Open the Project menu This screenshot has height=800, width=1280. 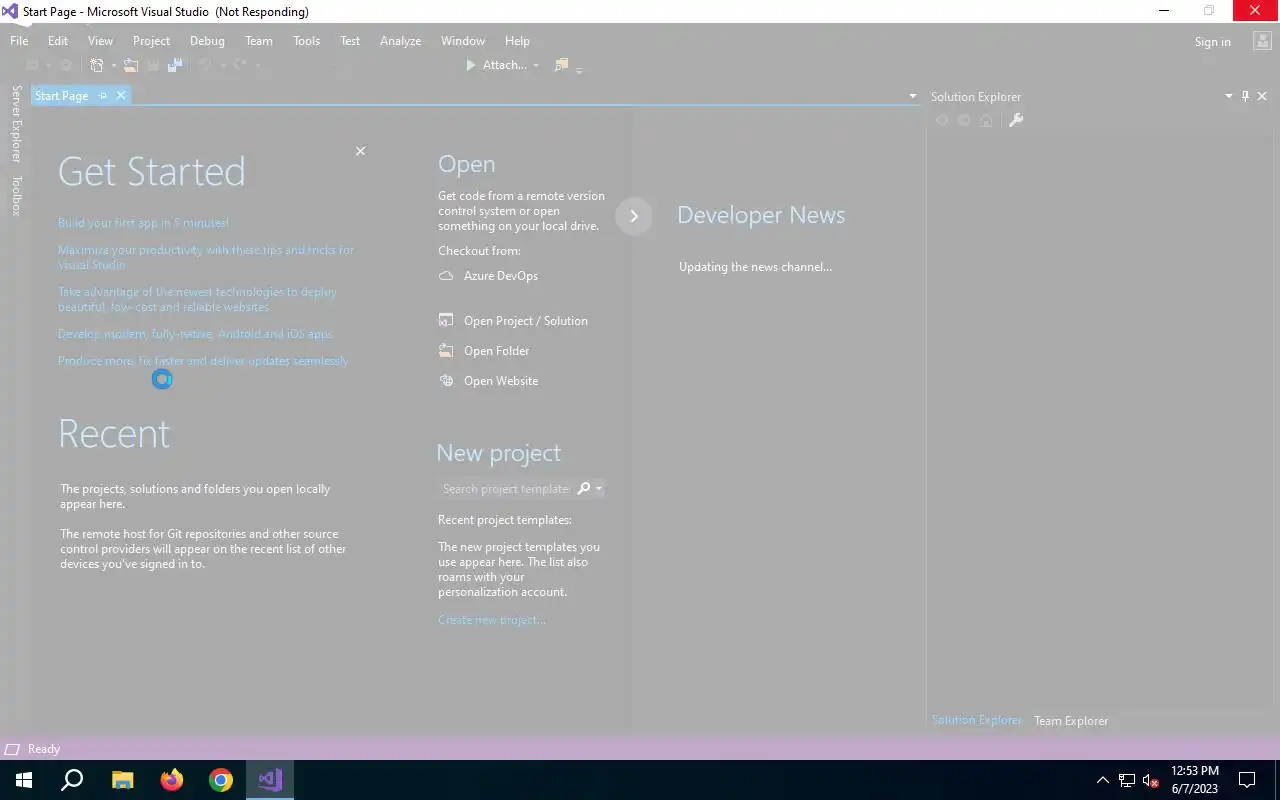(151, 41)
